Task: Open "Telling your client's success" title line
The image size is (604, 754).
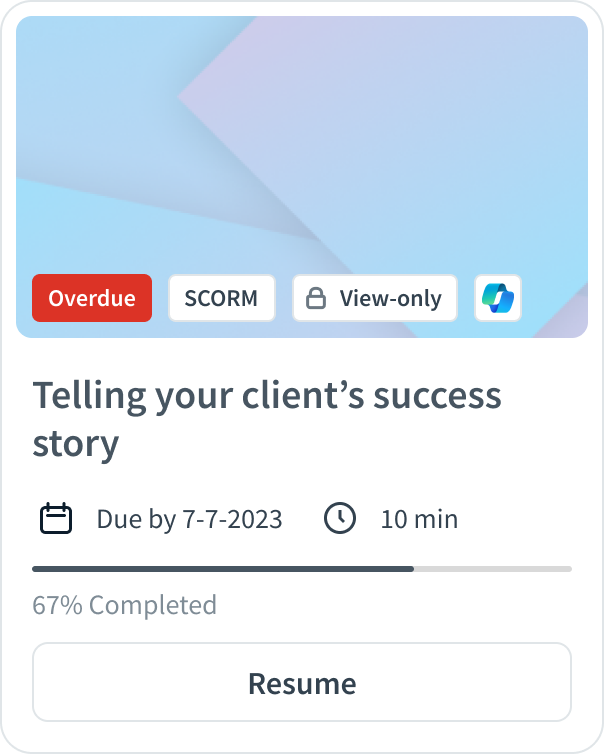Action: 267,396
